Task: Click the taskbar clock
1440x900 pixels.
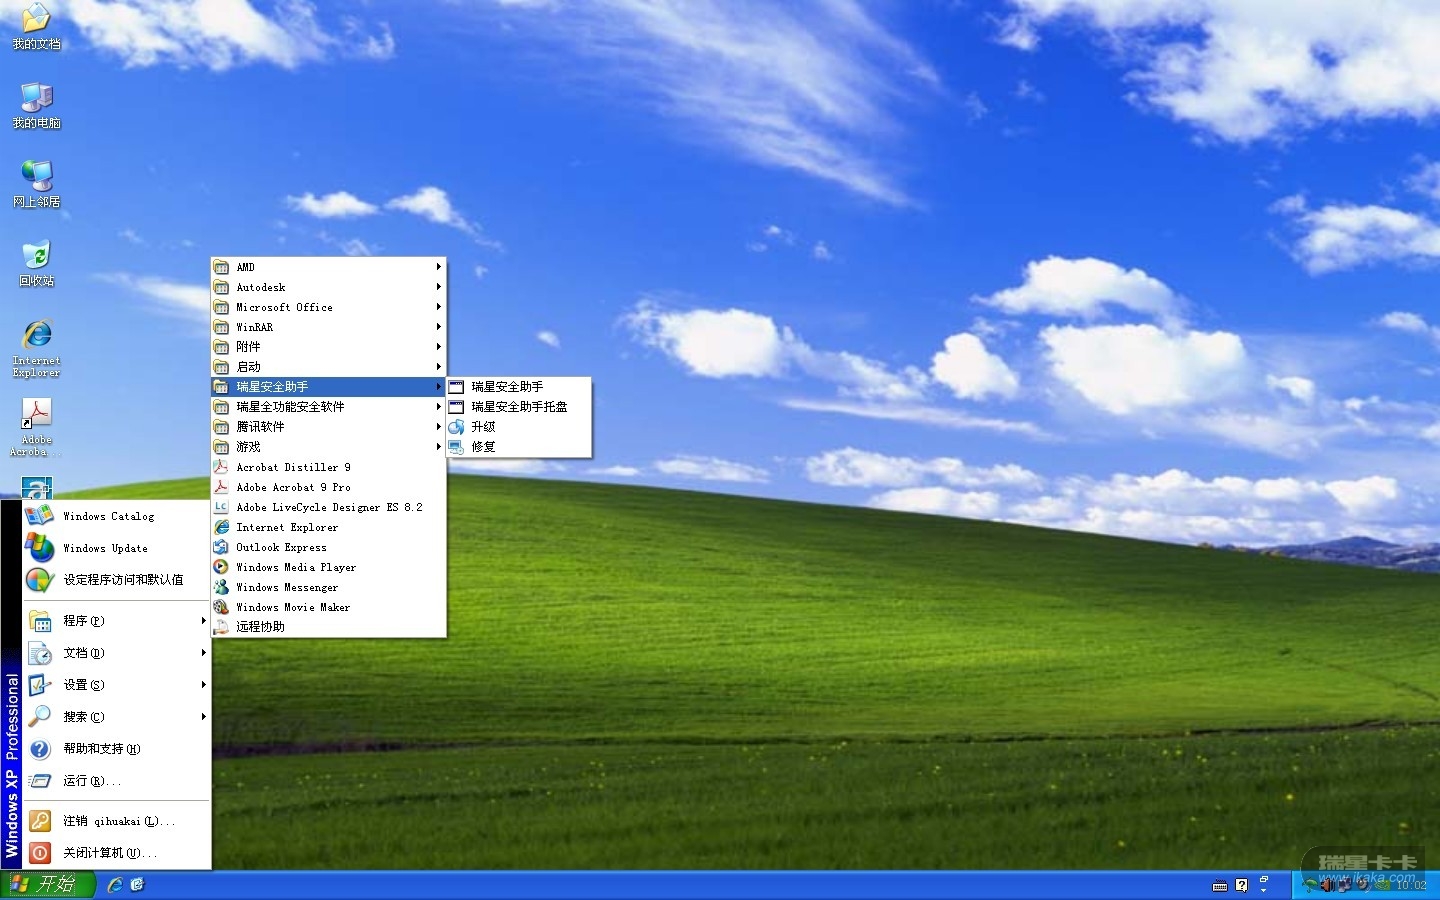Action: pyautogui.click(x=1411, y=885)
